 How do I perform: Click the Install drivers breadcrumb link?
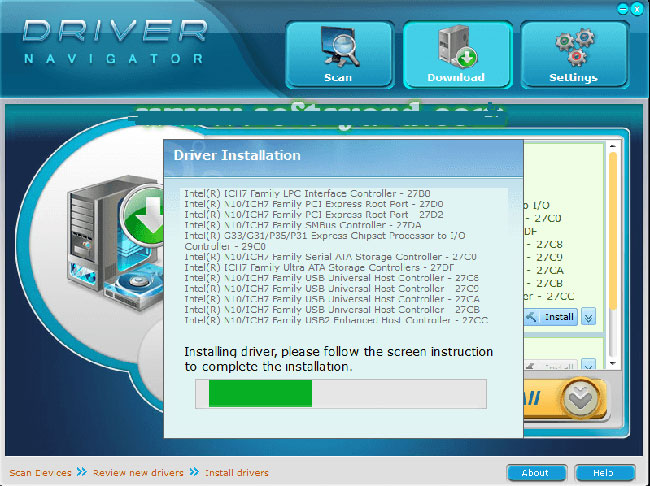[x=237, y=473]
